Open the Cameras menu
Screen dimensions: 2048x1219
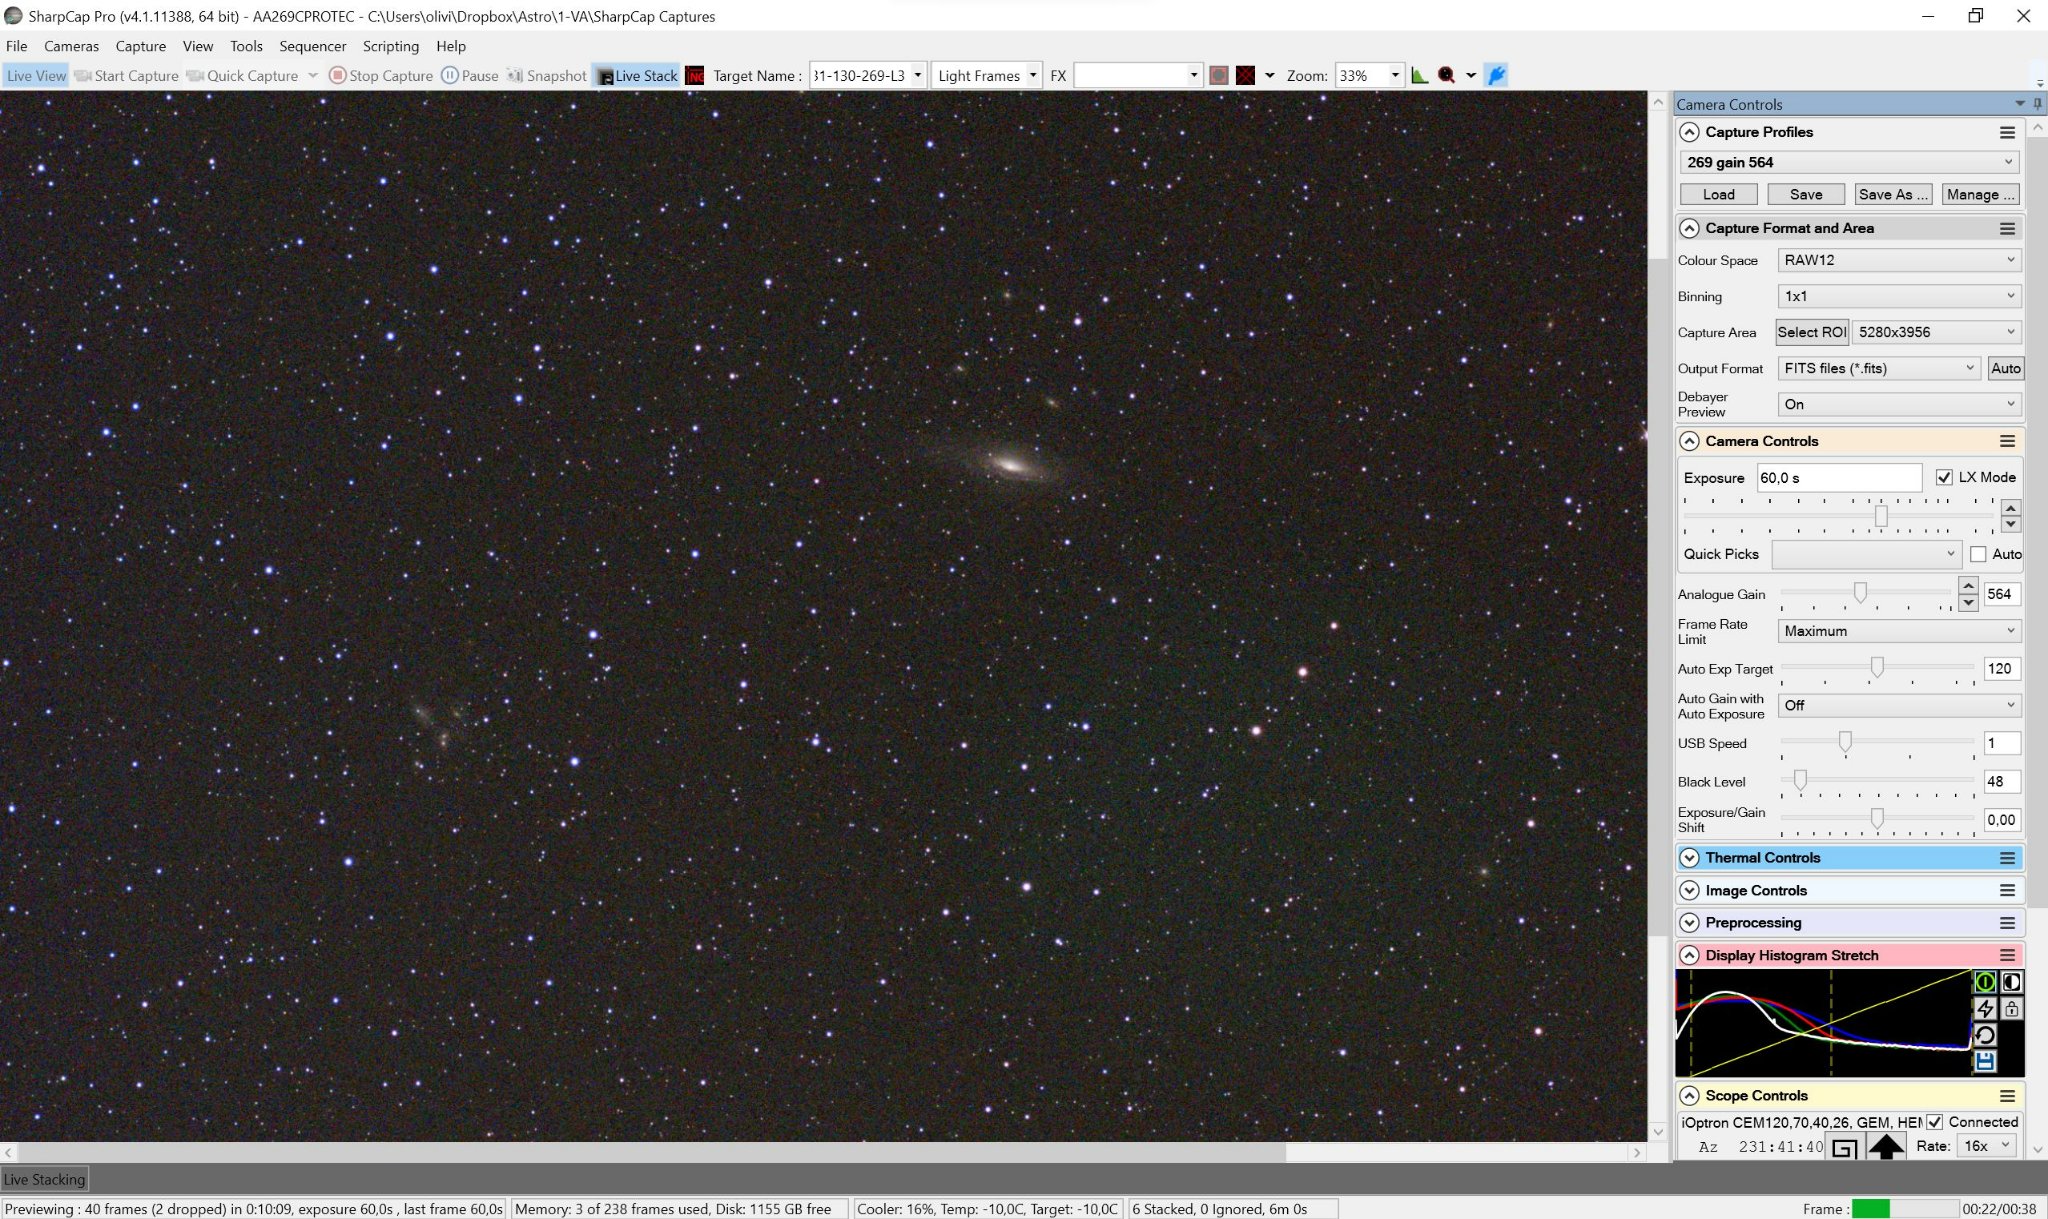pyautogui.click(x=71, y=46)
